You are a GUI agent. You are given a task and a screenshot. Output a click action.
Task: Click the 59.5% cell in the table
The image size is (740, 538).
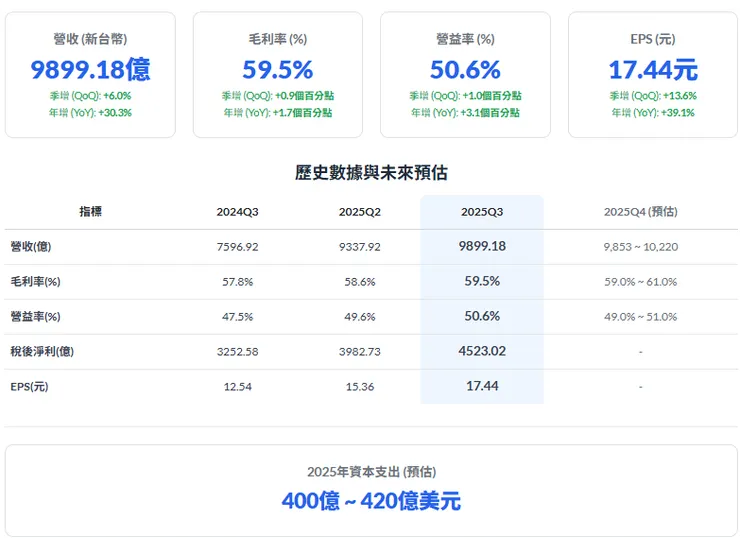(x=482, y=281)
